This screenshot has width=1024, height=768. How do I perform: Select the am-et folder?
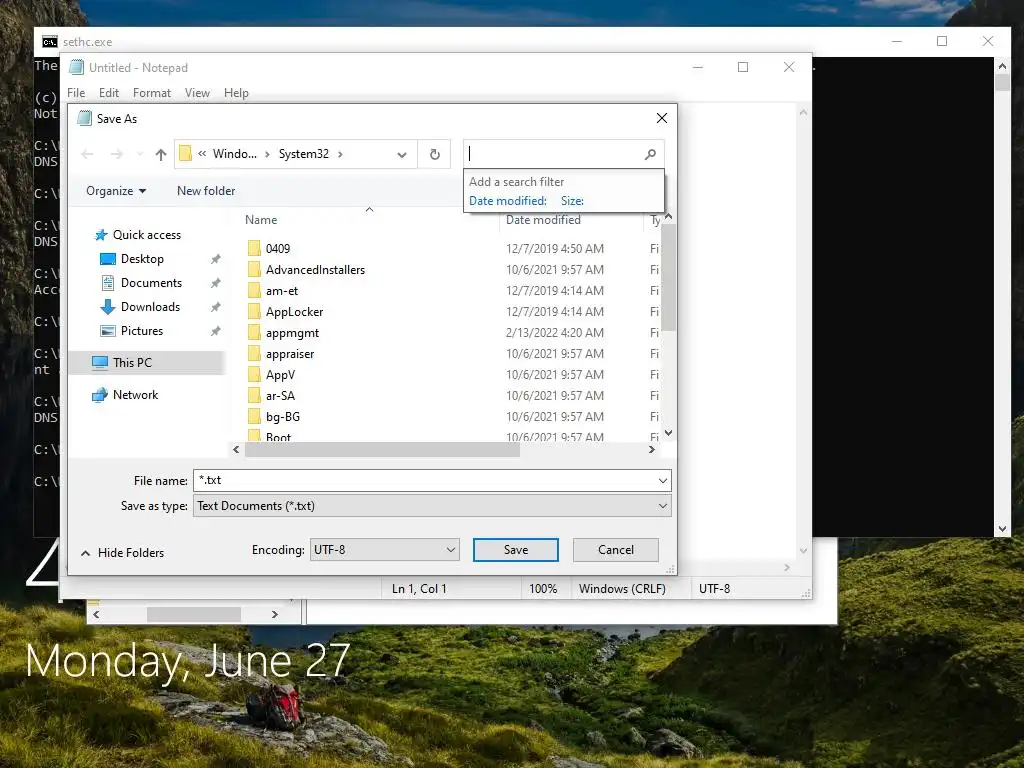point(281,291)
